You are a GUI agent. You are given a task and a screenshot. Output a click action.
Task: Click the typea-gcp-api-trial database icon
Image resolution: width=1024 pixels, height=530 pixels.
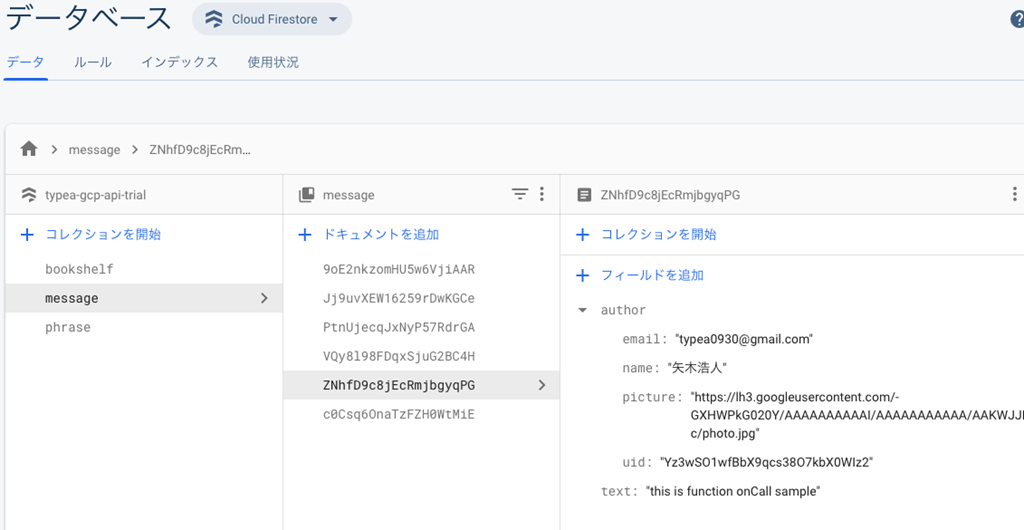pyautogui.click(x=29, y=195)
